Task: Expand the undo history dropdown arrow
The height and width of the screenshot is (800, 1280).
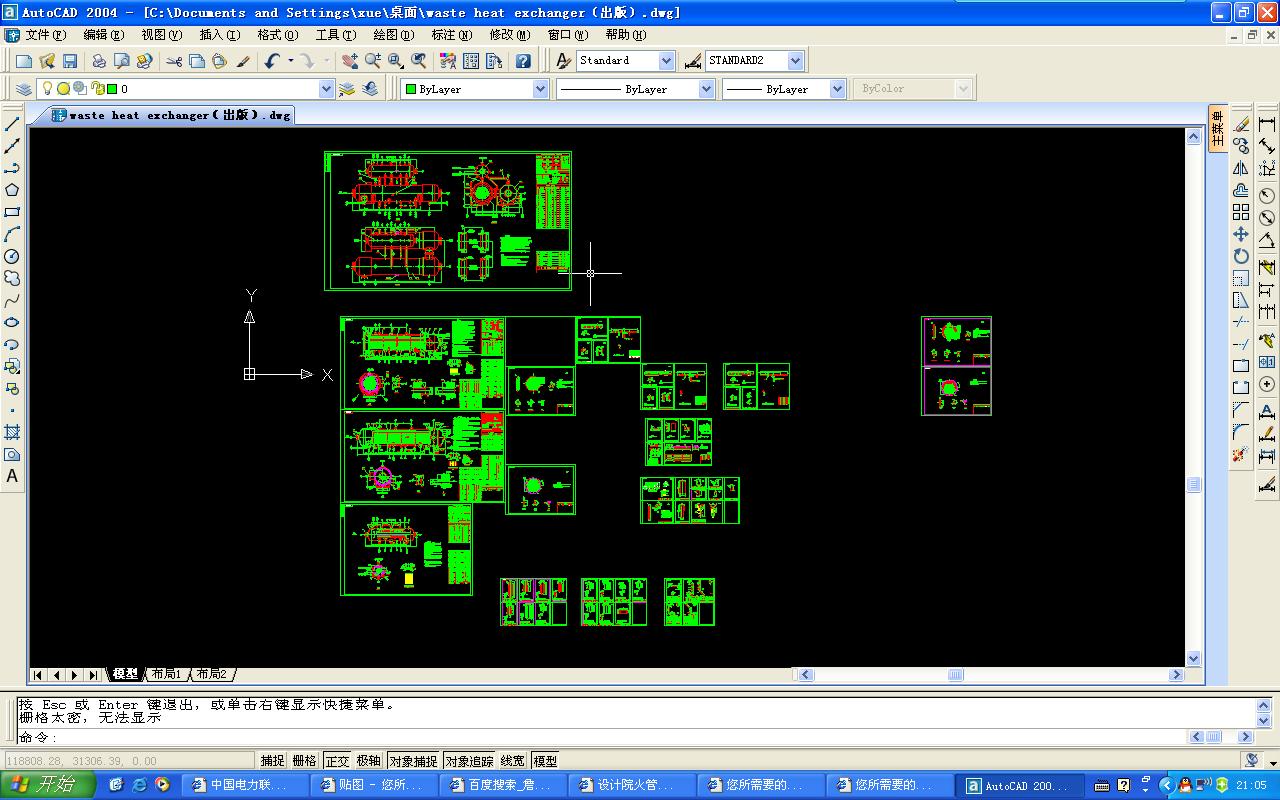Action: 291,61
